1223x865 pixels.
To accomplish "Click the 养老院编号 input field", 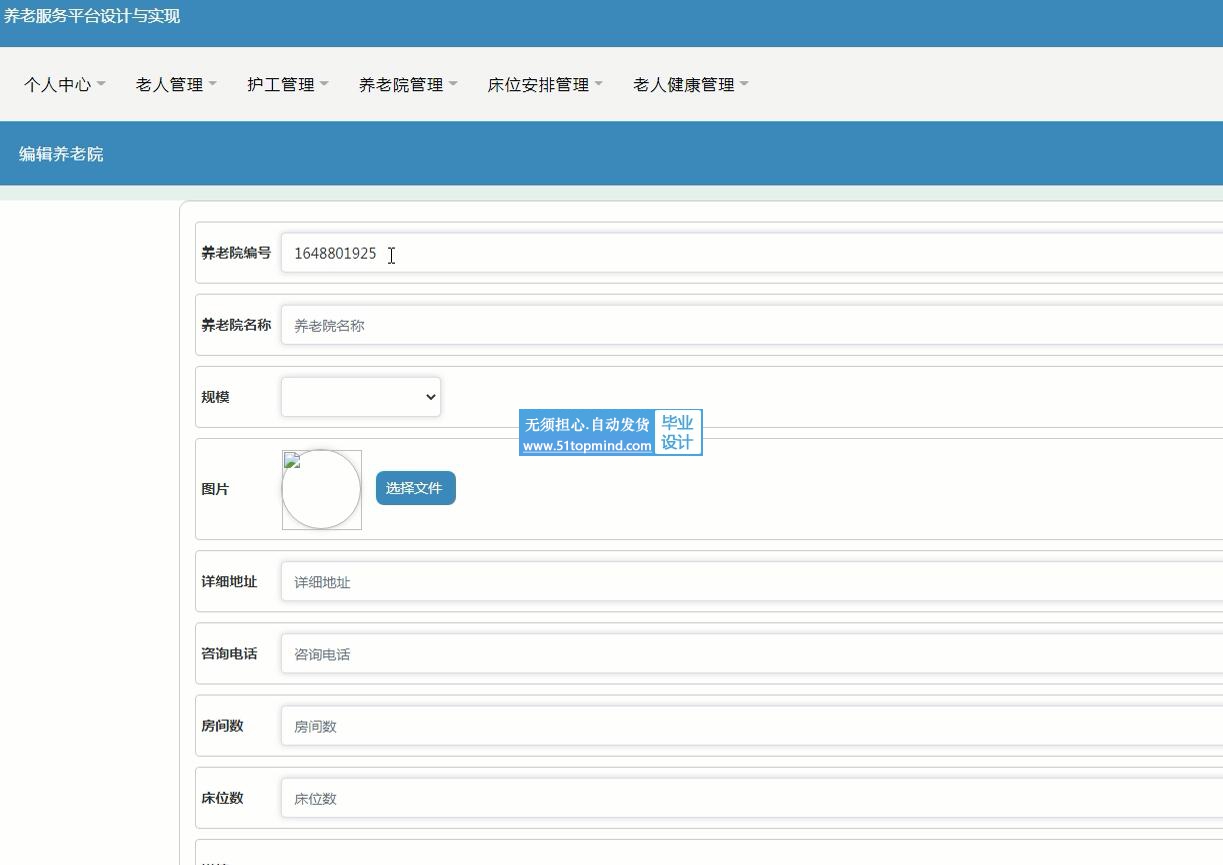I will (750, 254).
